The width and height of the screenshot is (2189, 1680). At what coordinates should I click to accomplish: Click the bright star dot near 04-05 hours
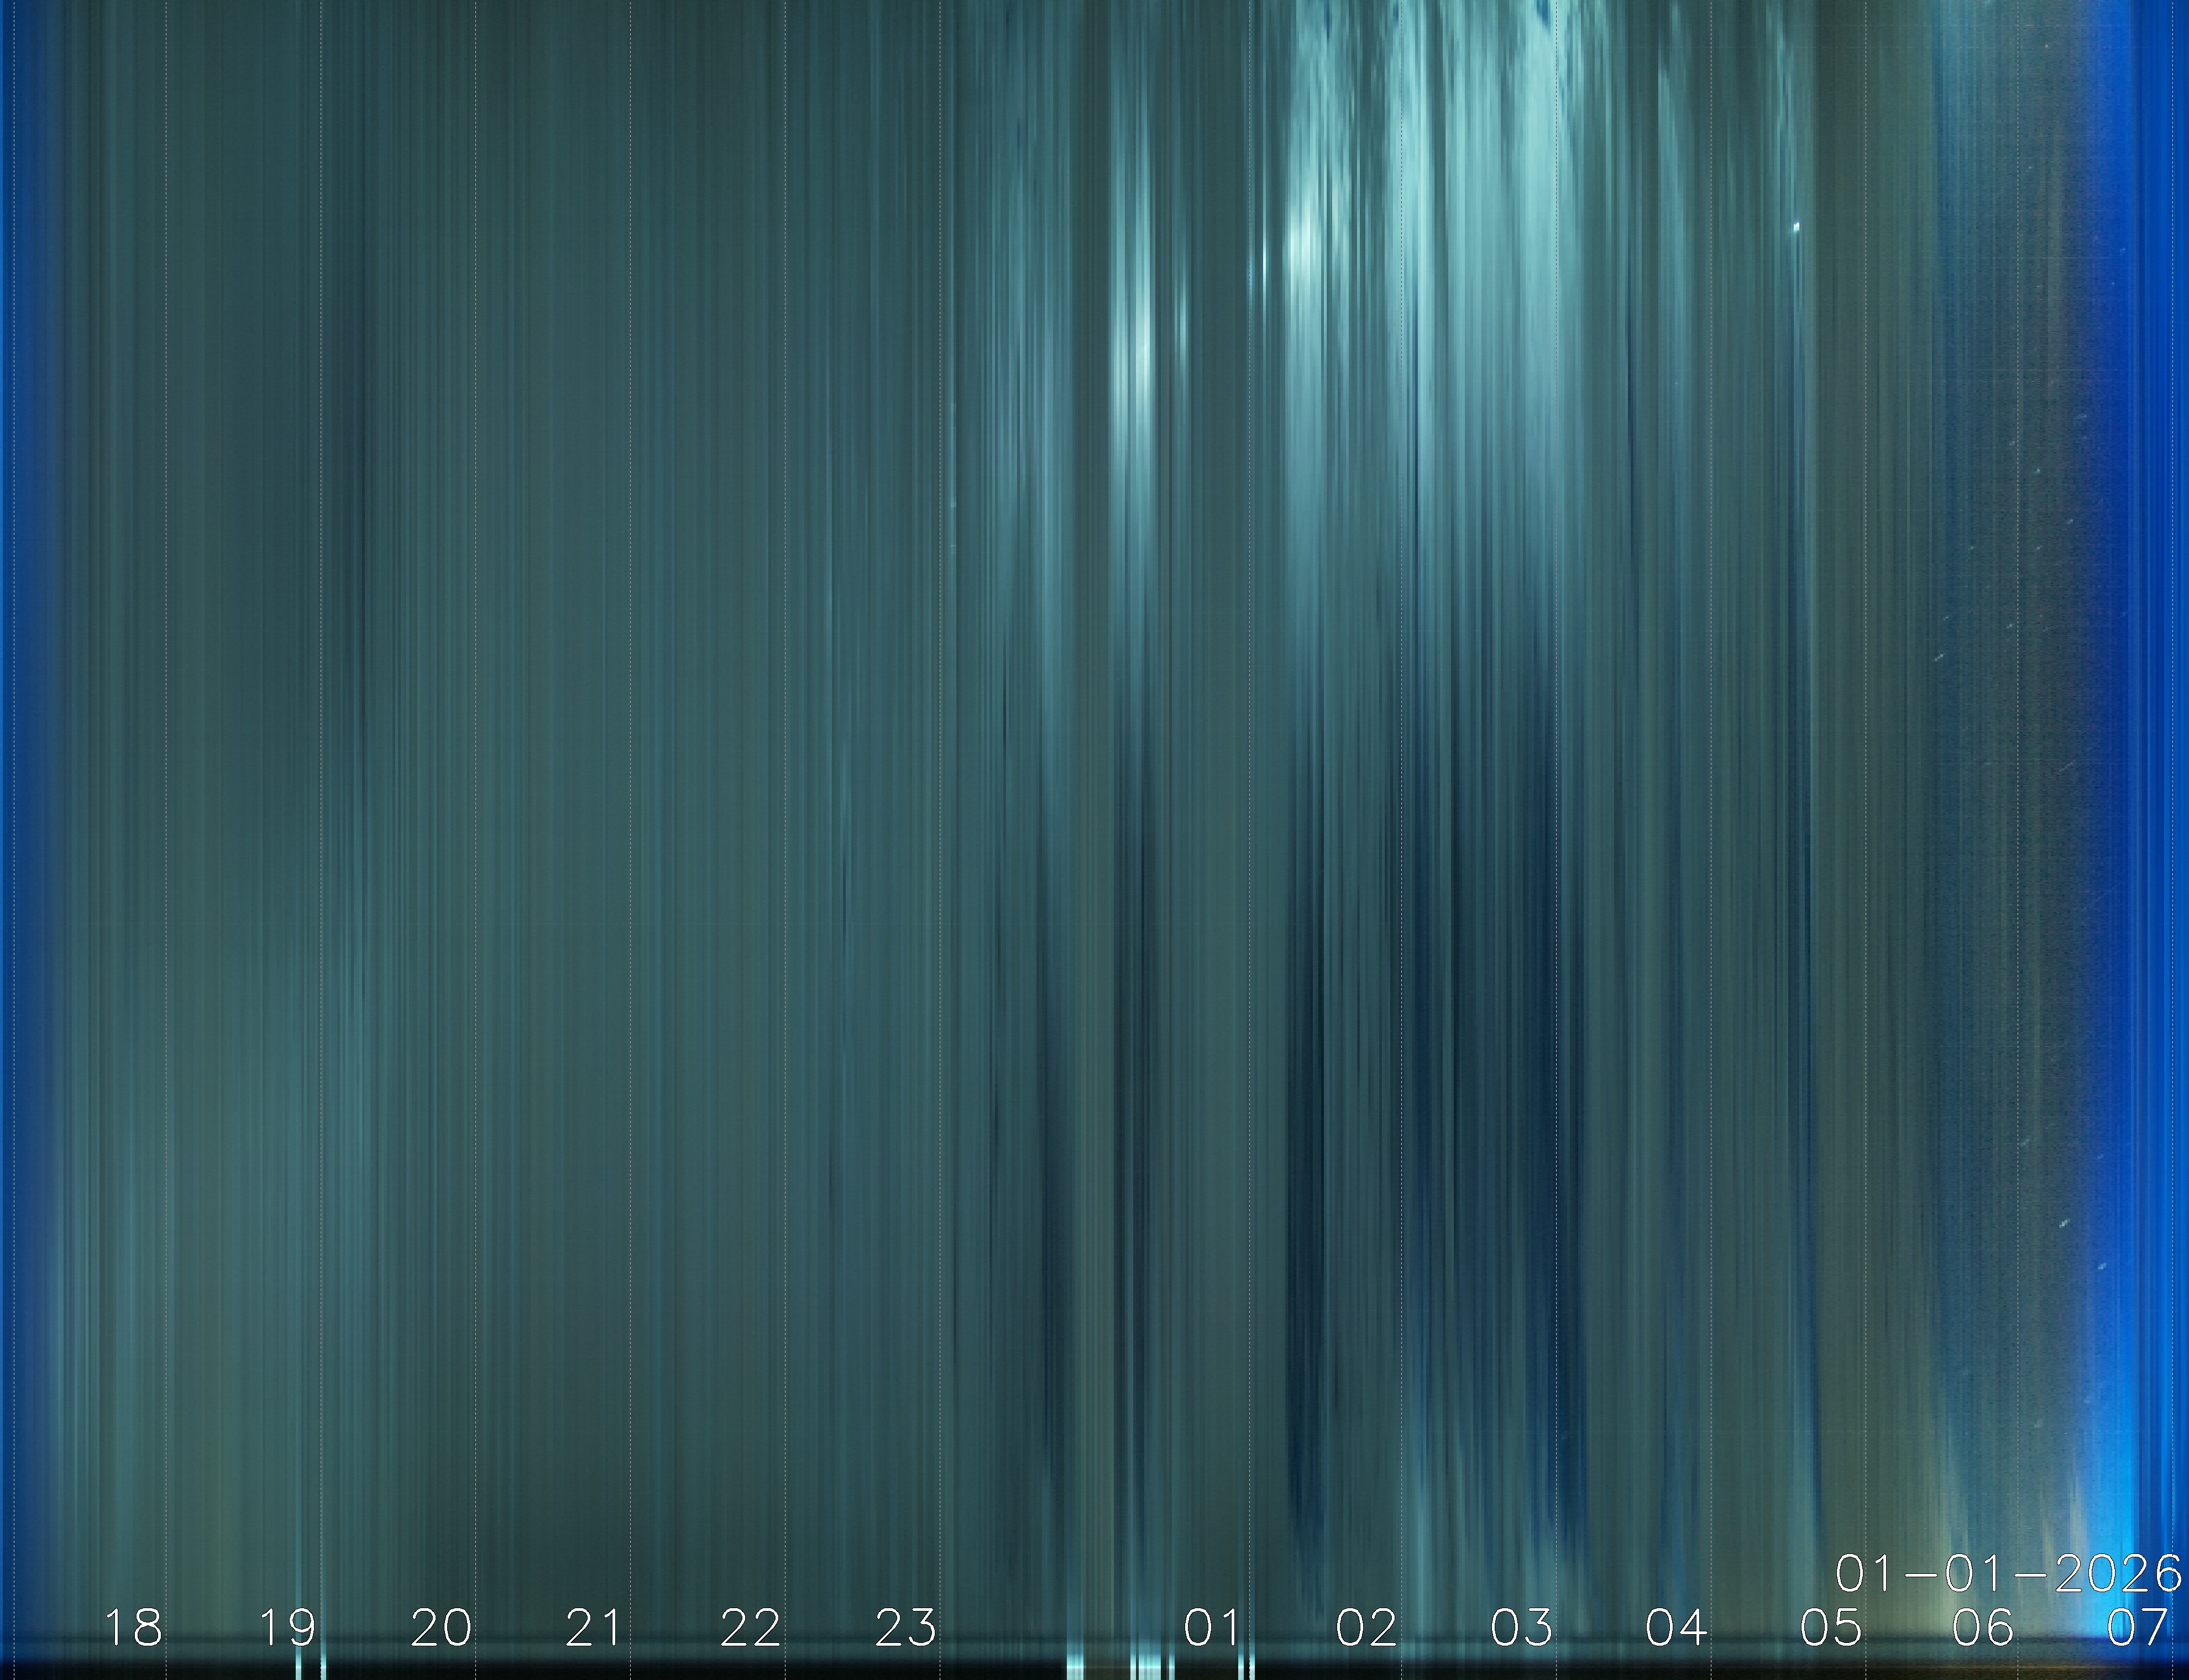tap(1797, 227)
